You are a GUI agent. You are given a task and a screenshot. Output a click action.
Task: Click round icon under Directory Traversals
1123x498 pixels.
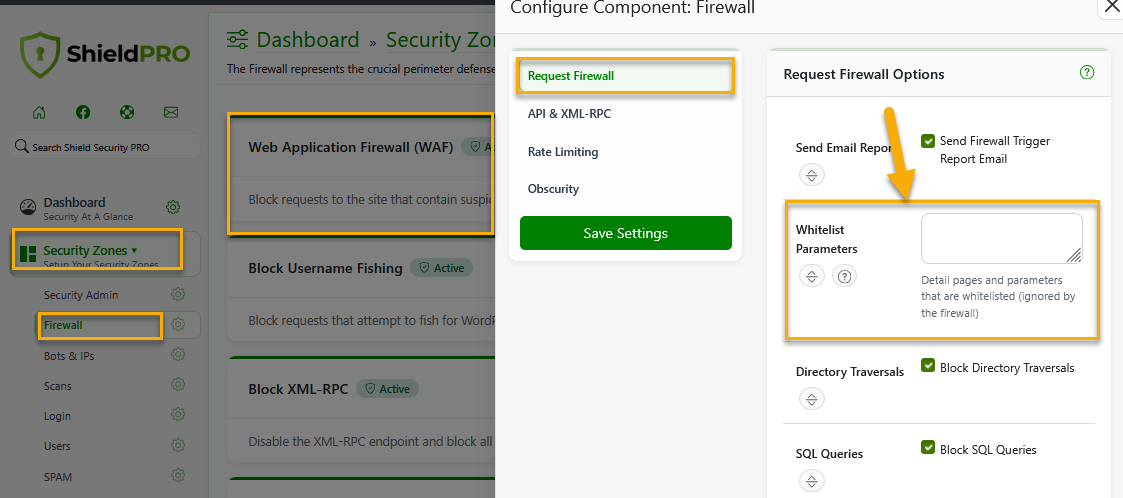pos(811,399)
